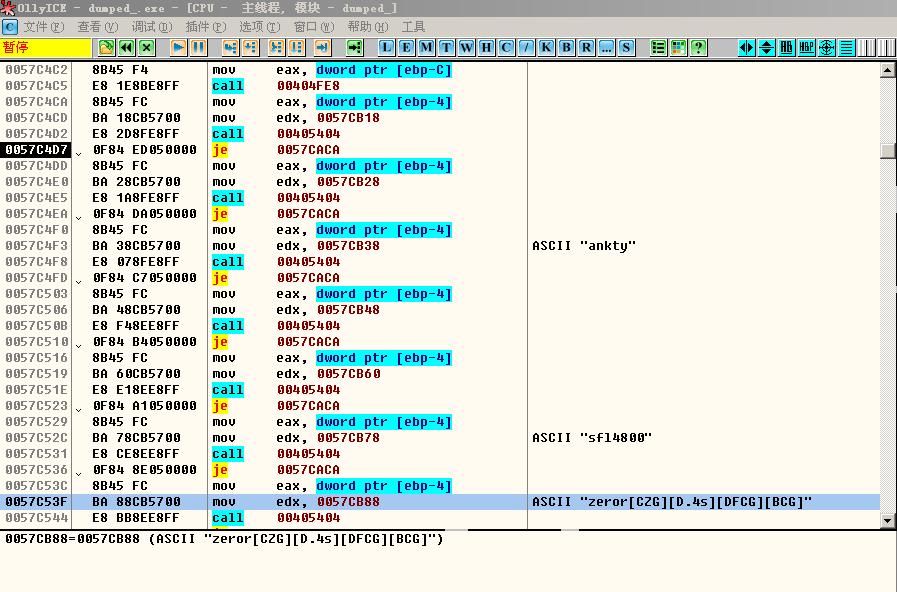Run the program with play icon

coord(178,47)
